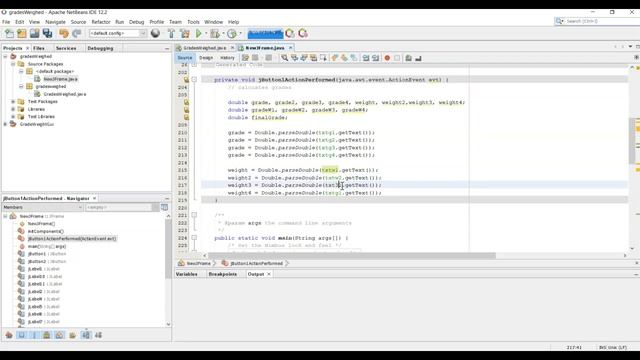
Task: Toggle Show Inherited Members in Navigator
Action: (9, 335)
